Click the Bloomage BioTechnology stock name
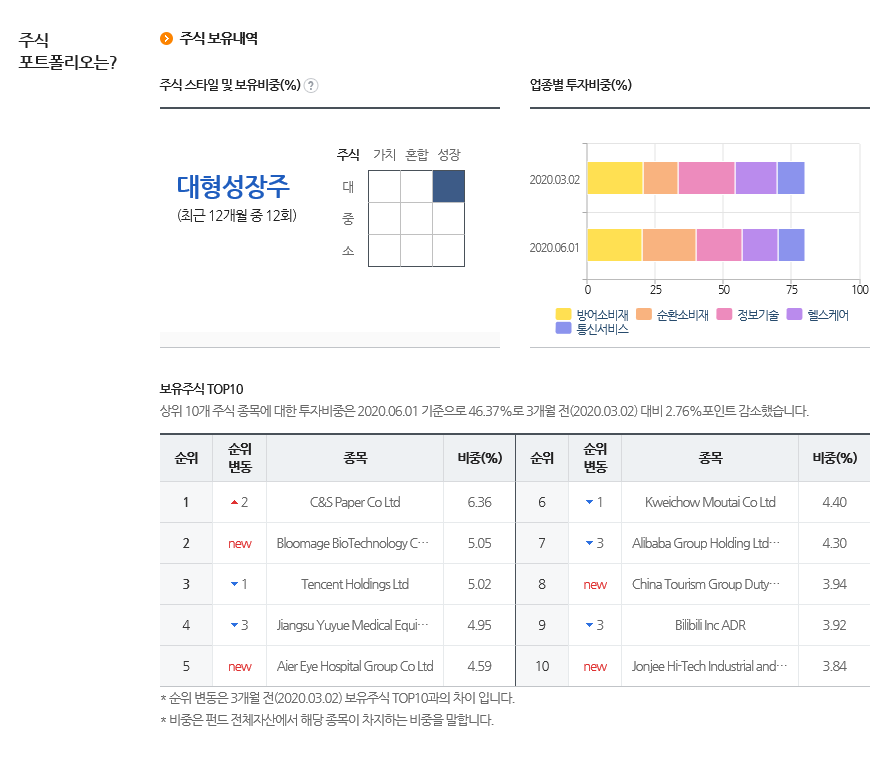The height and width of the screenshot is (762, 877). [x=353, y=543]
